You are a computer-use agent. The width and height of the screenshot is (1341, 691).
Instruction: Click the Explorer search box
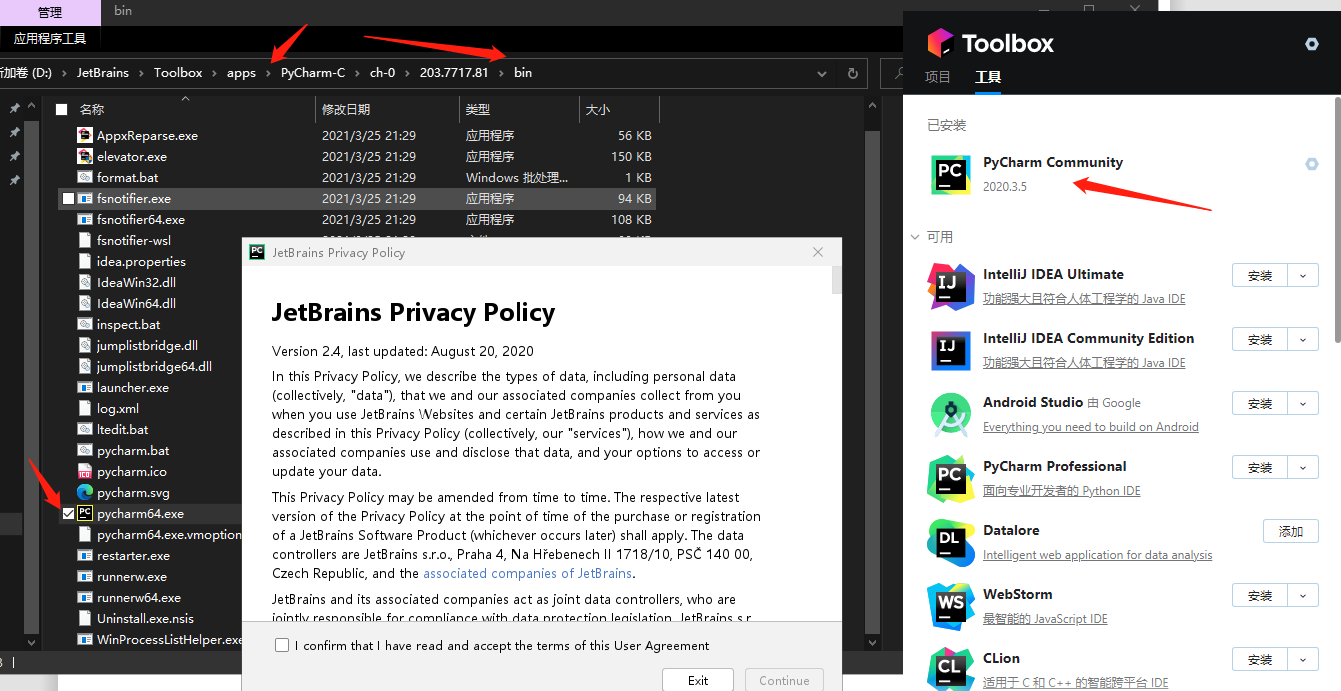893,73
